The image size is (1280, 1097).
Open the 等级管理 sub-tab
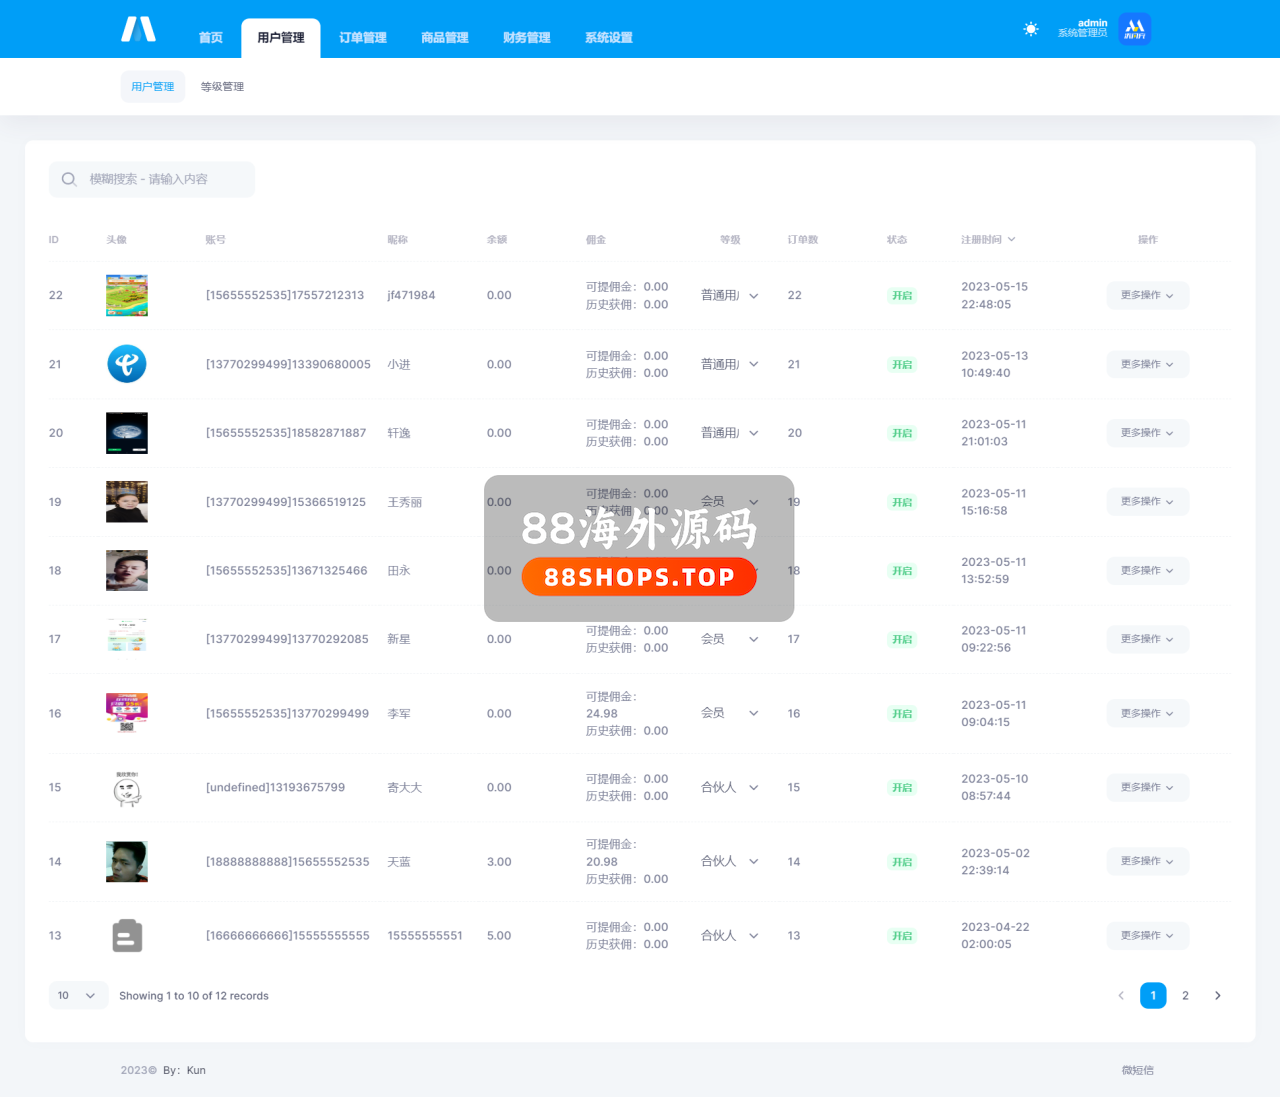(222, 87)
